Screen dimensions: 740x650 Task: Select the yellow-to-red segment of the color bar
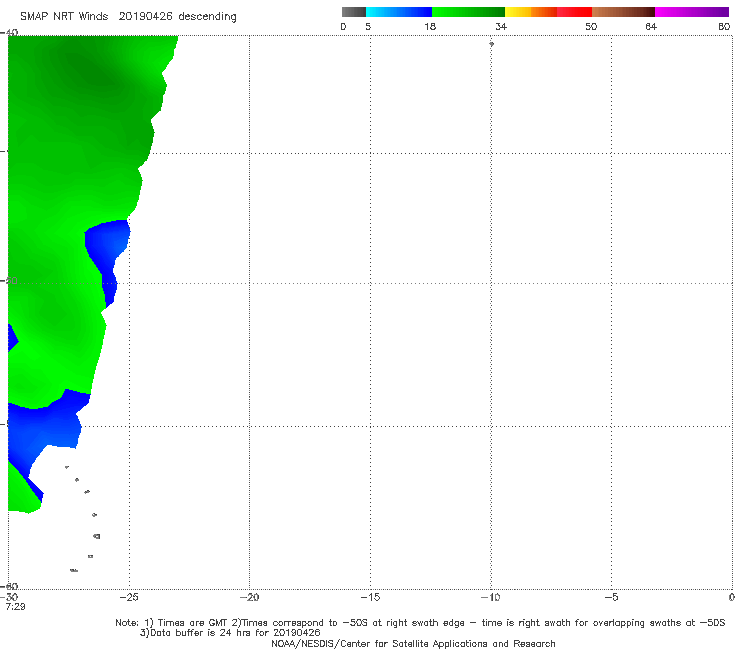tap(548, 12)
